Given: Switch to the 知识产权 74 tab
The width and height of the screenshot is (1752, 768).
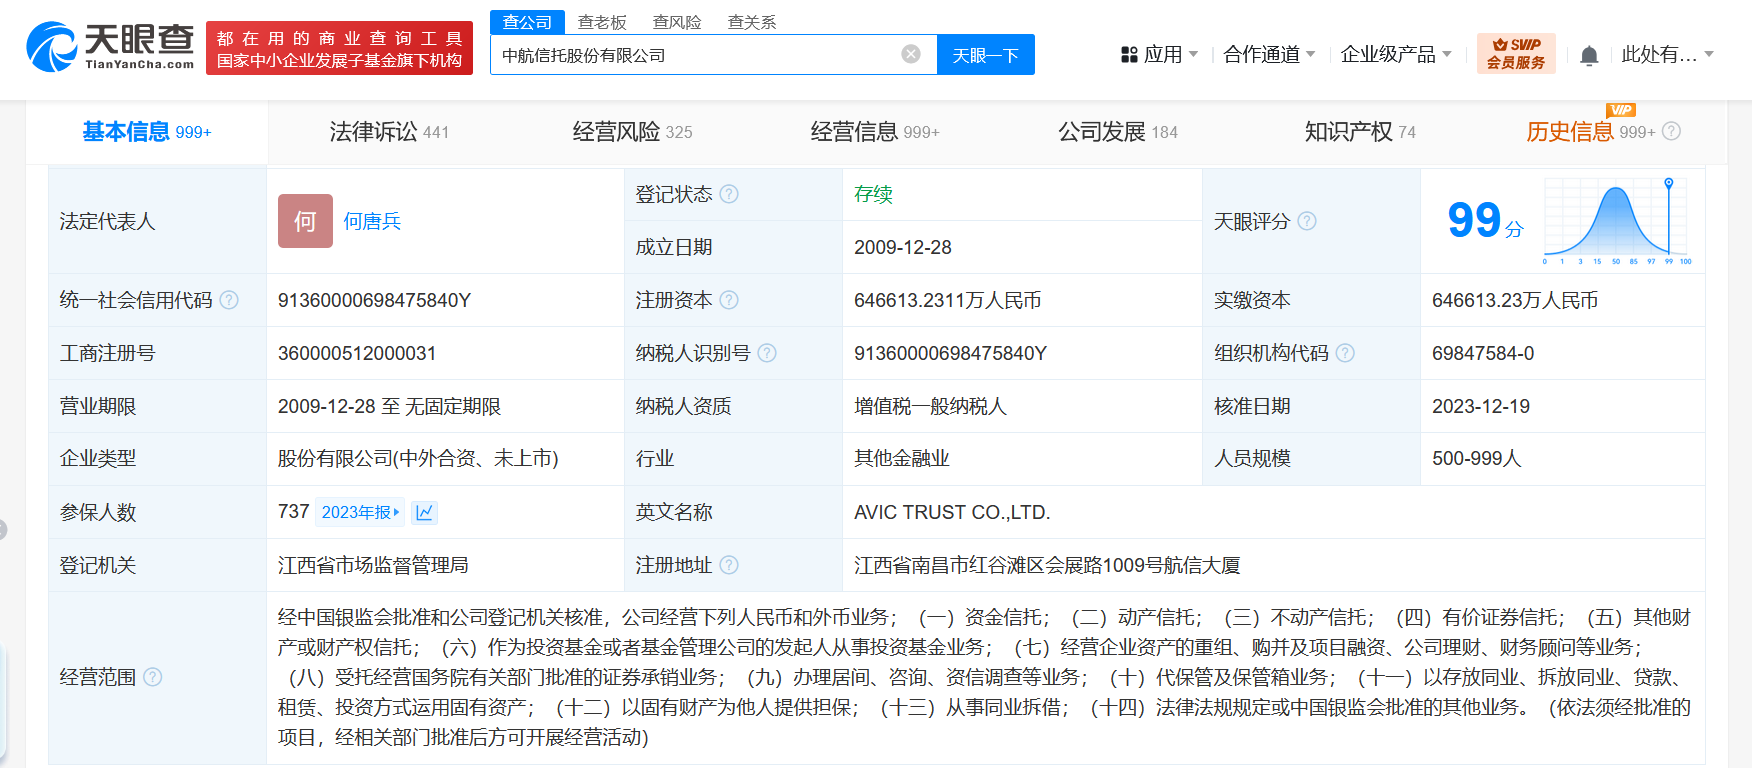Looking at the screenshot, I should pos(1360,132).
